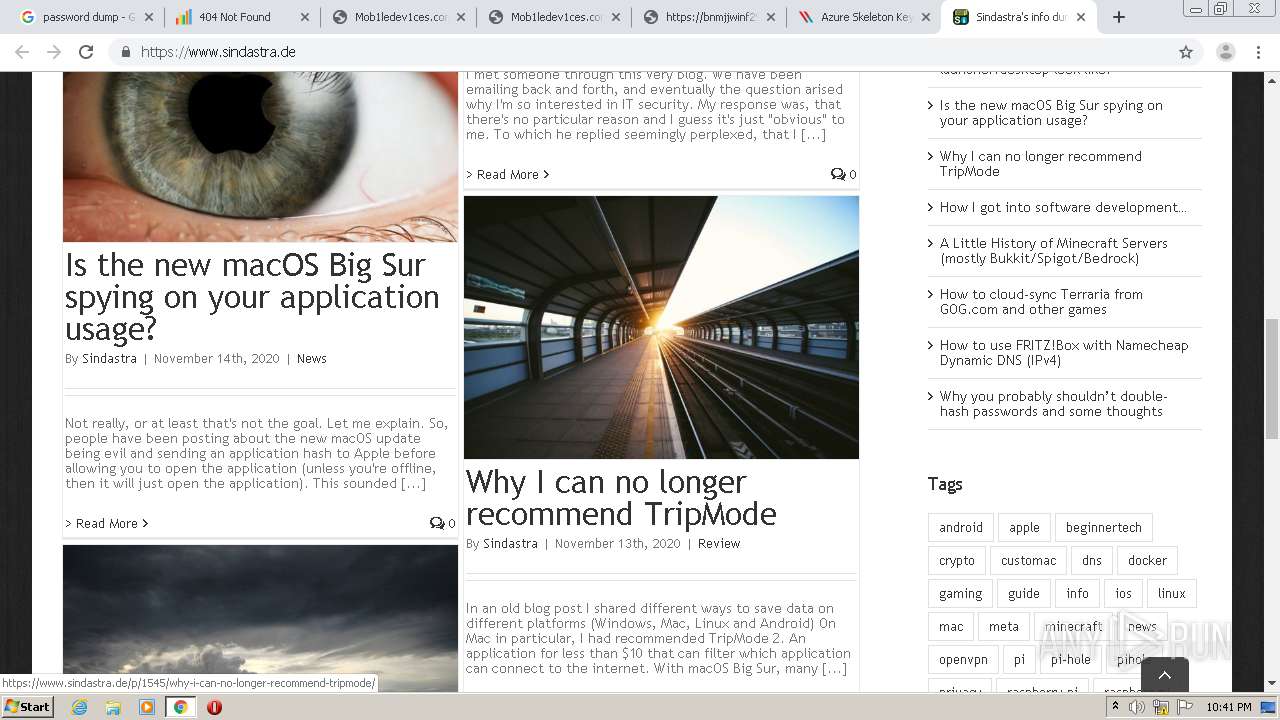
Task: Open the media player icon on the taskbar
Action: (147, 706)
